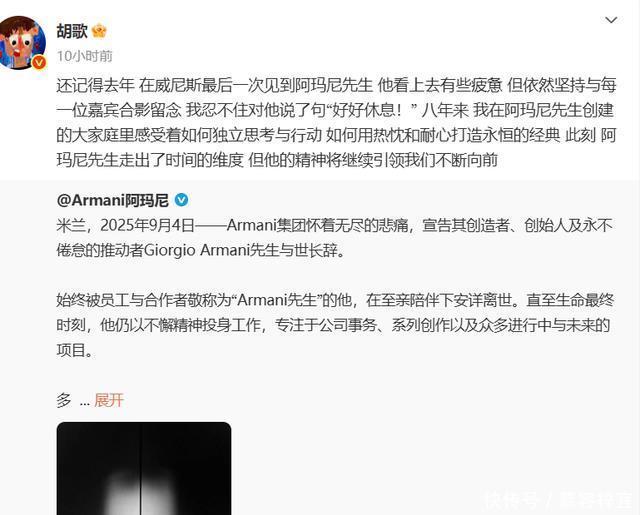
Task: Open the black-and-white attached image thumbnail
Action: [x=144, y=468]
